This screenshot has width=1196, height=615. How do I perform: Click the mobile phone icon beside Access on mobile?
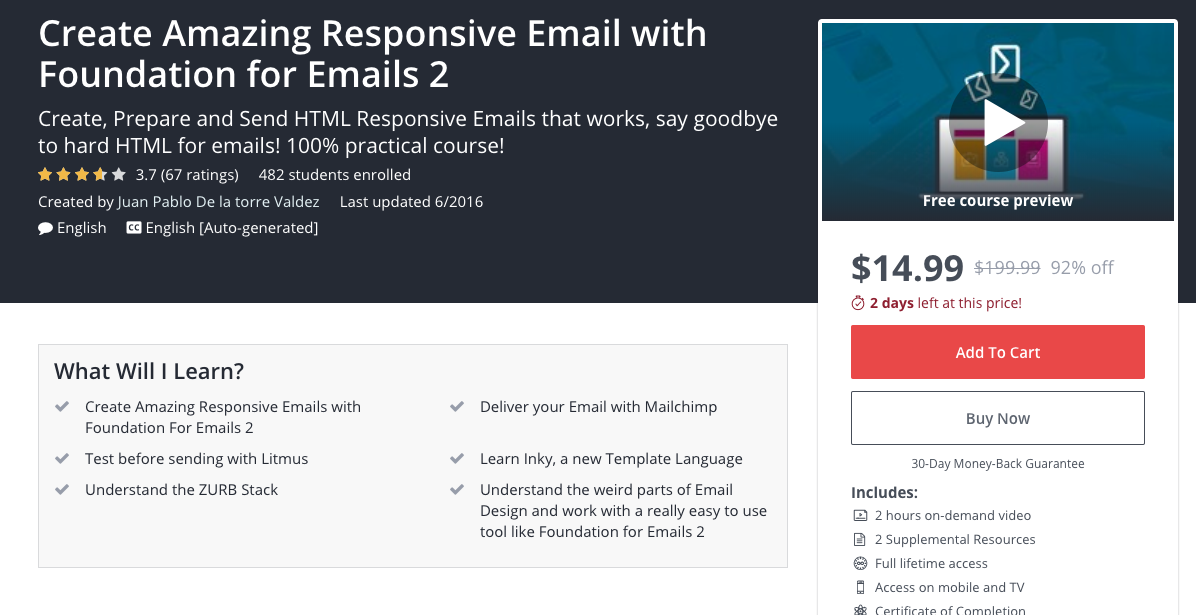[x=860, y=588]
